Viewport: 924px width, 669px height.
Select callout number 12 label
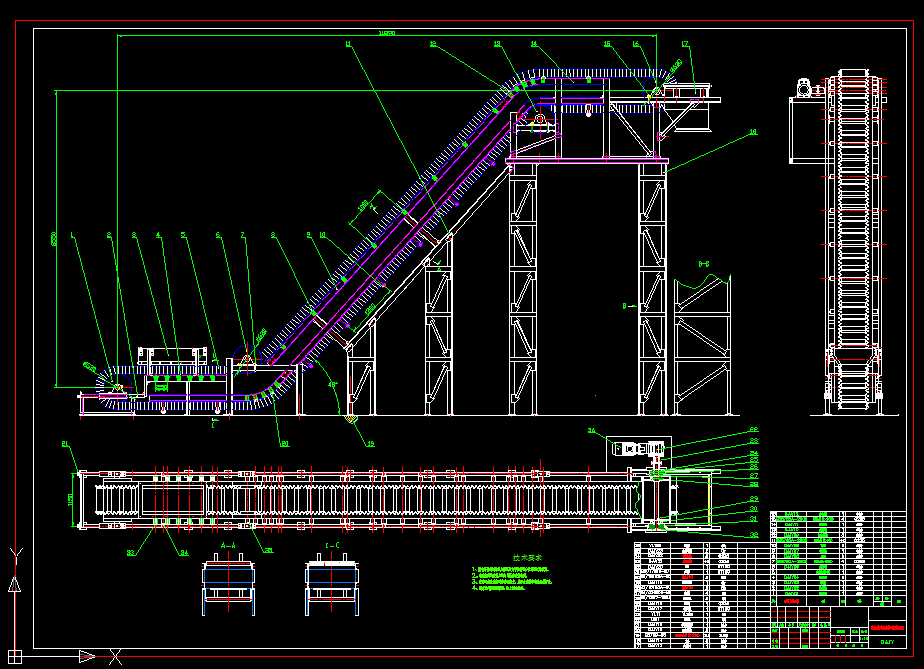(x=433, y=44)
